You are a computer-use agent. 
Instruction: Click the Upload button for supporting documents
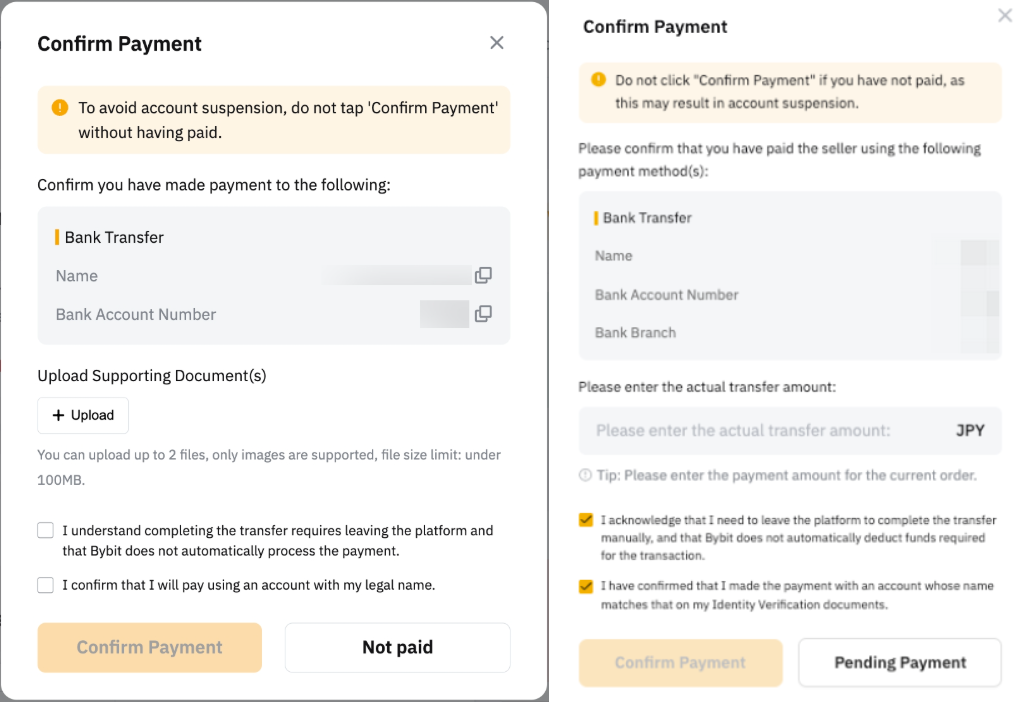click(x=83, y=415)
